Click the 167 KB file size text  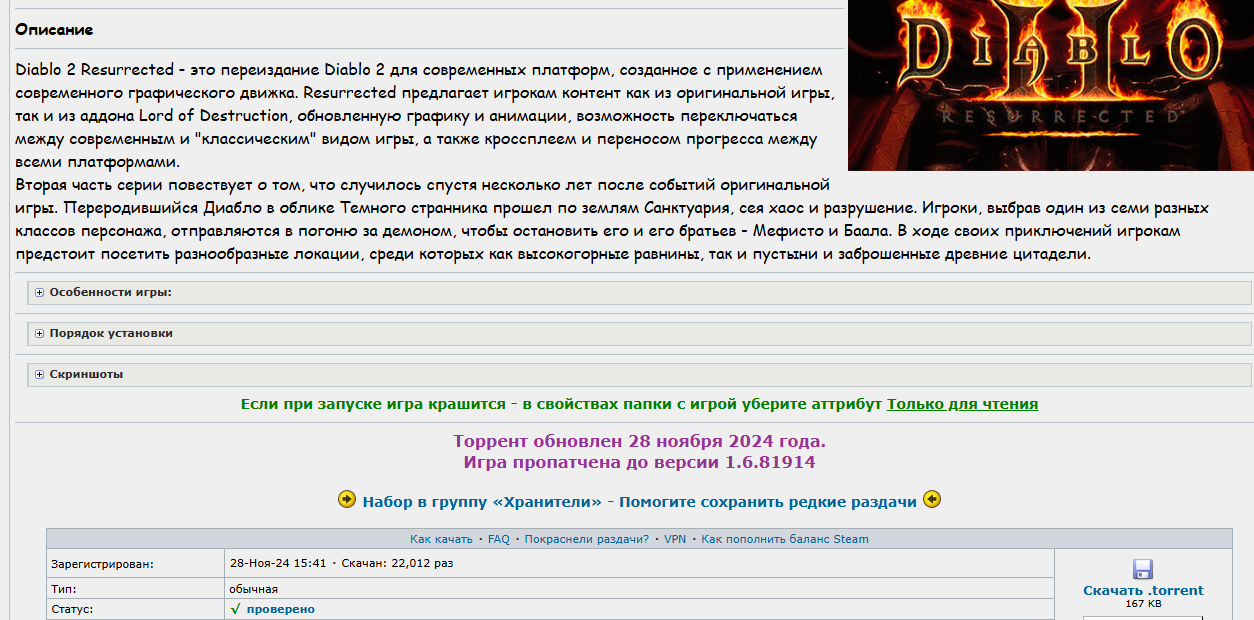pos(1143,603)
